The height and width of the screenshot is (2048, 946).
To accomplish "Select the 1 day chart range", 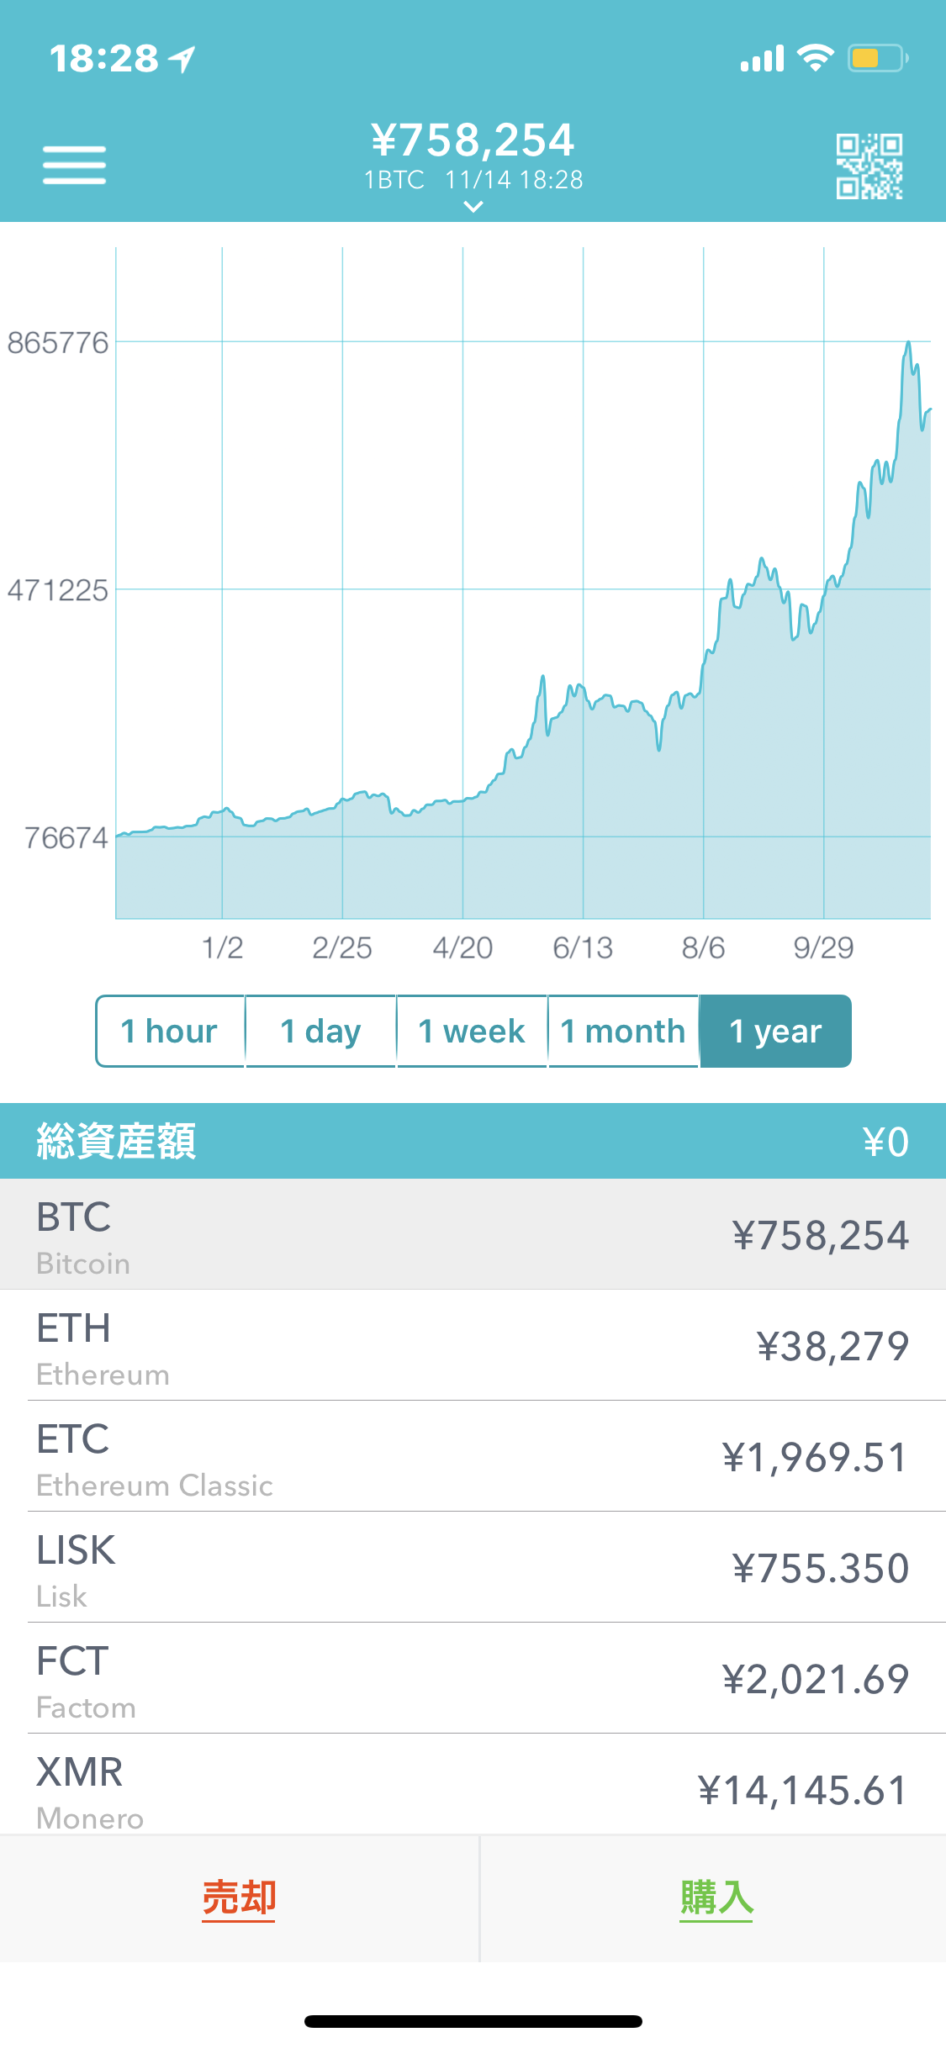I will (x=321, y=1031).
